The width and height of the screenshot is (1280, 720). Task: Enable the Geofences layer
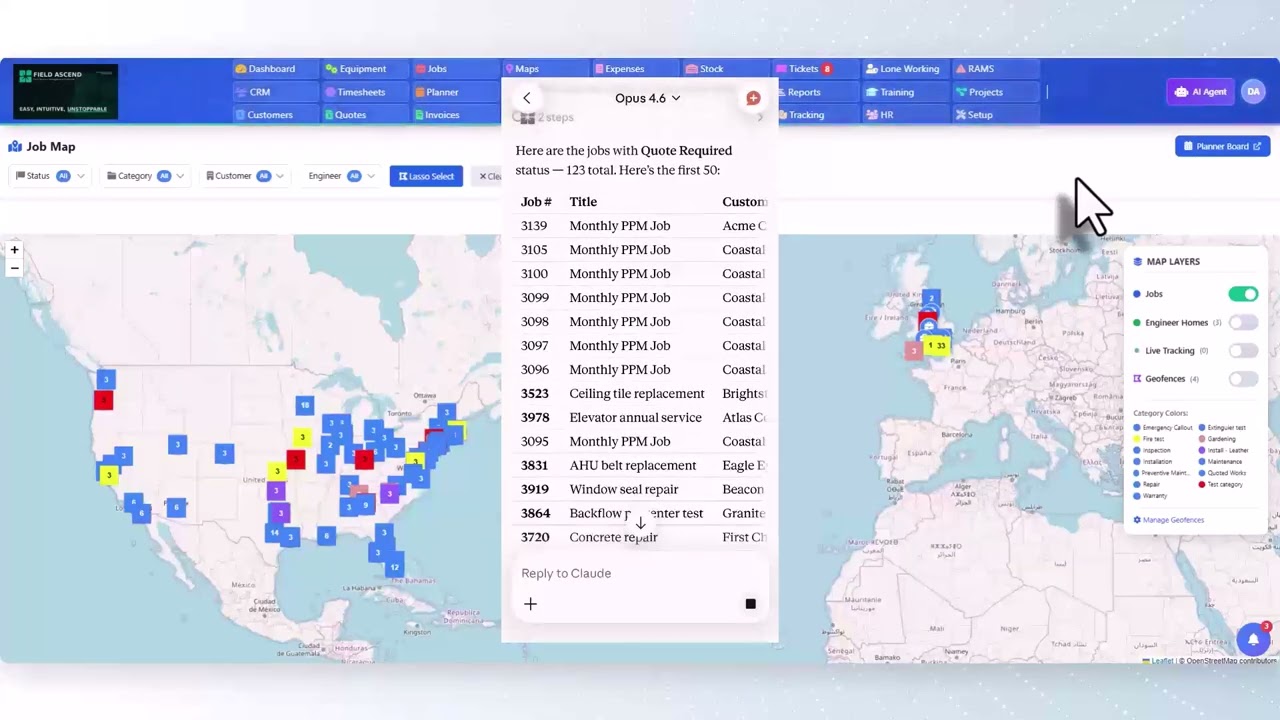1243,379
